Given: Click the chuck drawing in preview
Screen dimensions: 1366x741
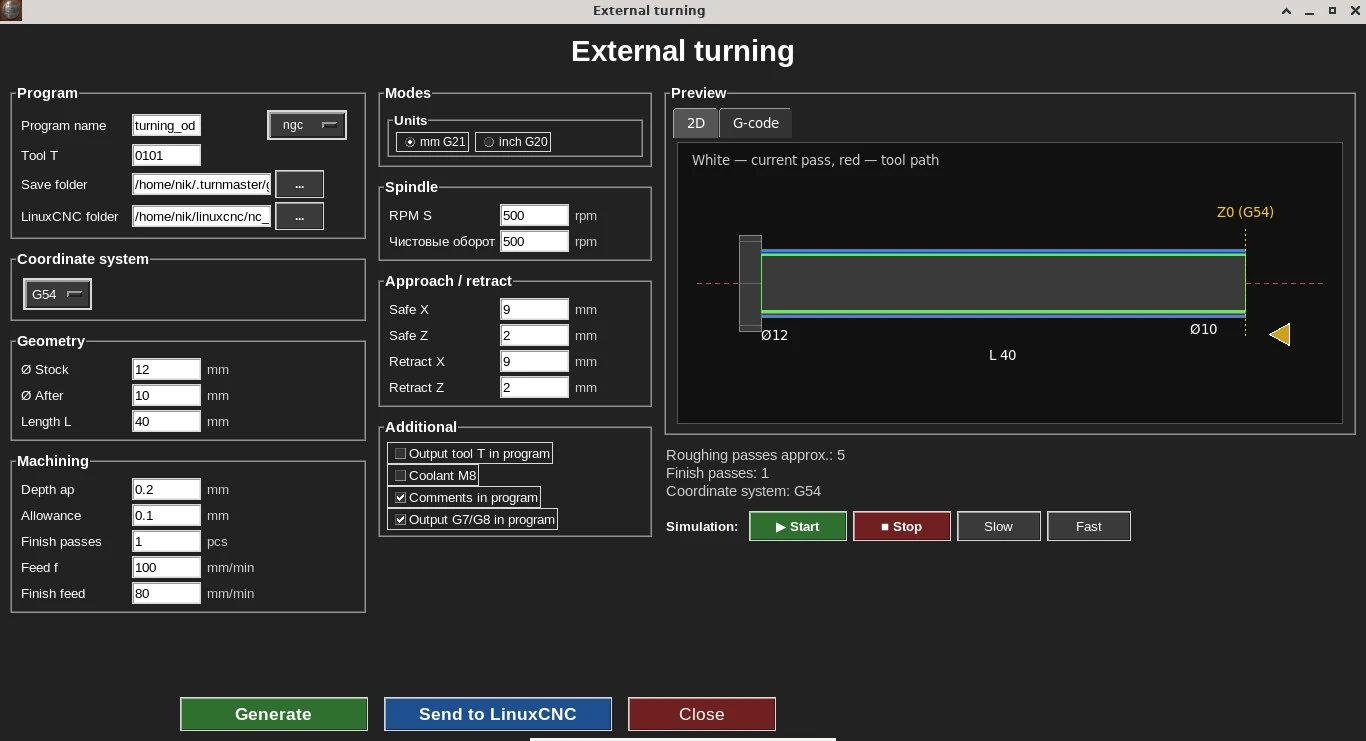Looking at the screenshot, I should coord(750,283).
